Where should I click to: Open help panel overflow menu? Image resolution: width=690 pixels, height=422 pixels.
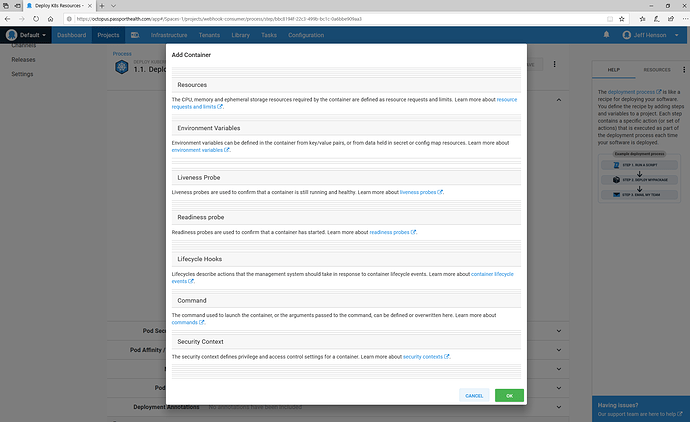[684, 70]
